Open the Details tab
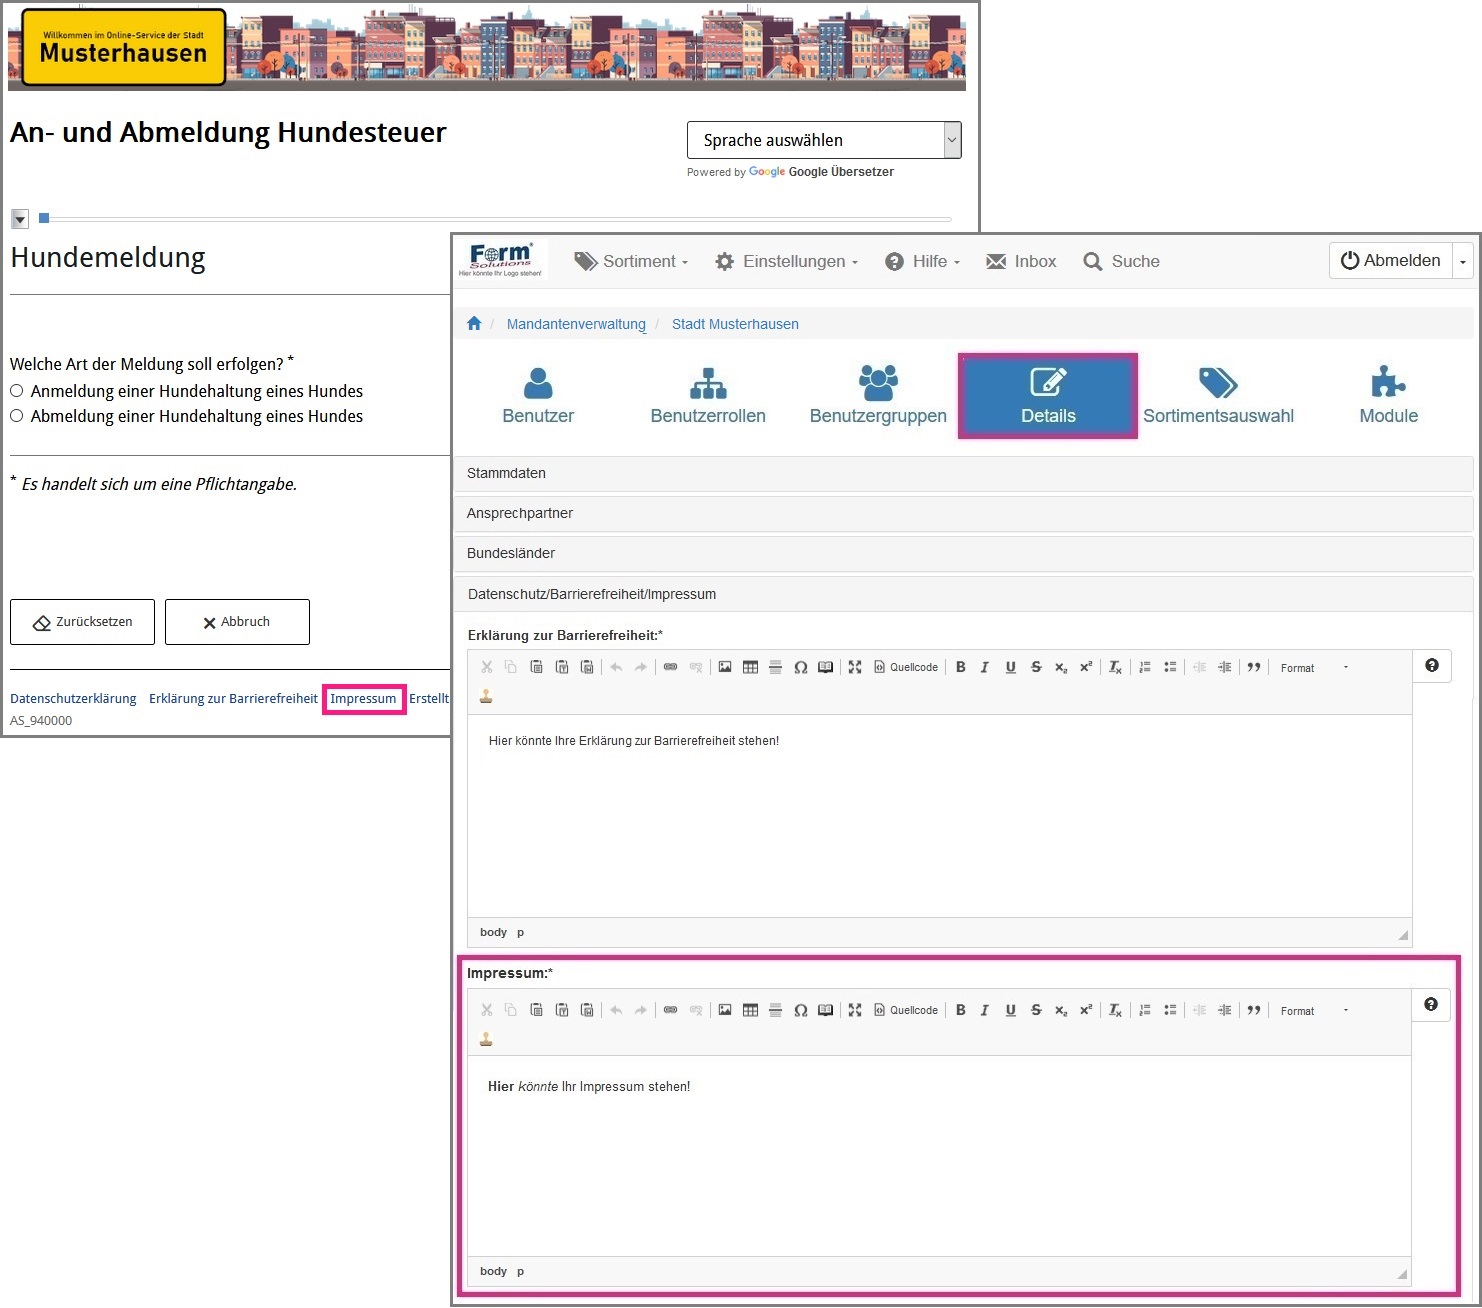1482x1308 pixels. [1048, 396]
